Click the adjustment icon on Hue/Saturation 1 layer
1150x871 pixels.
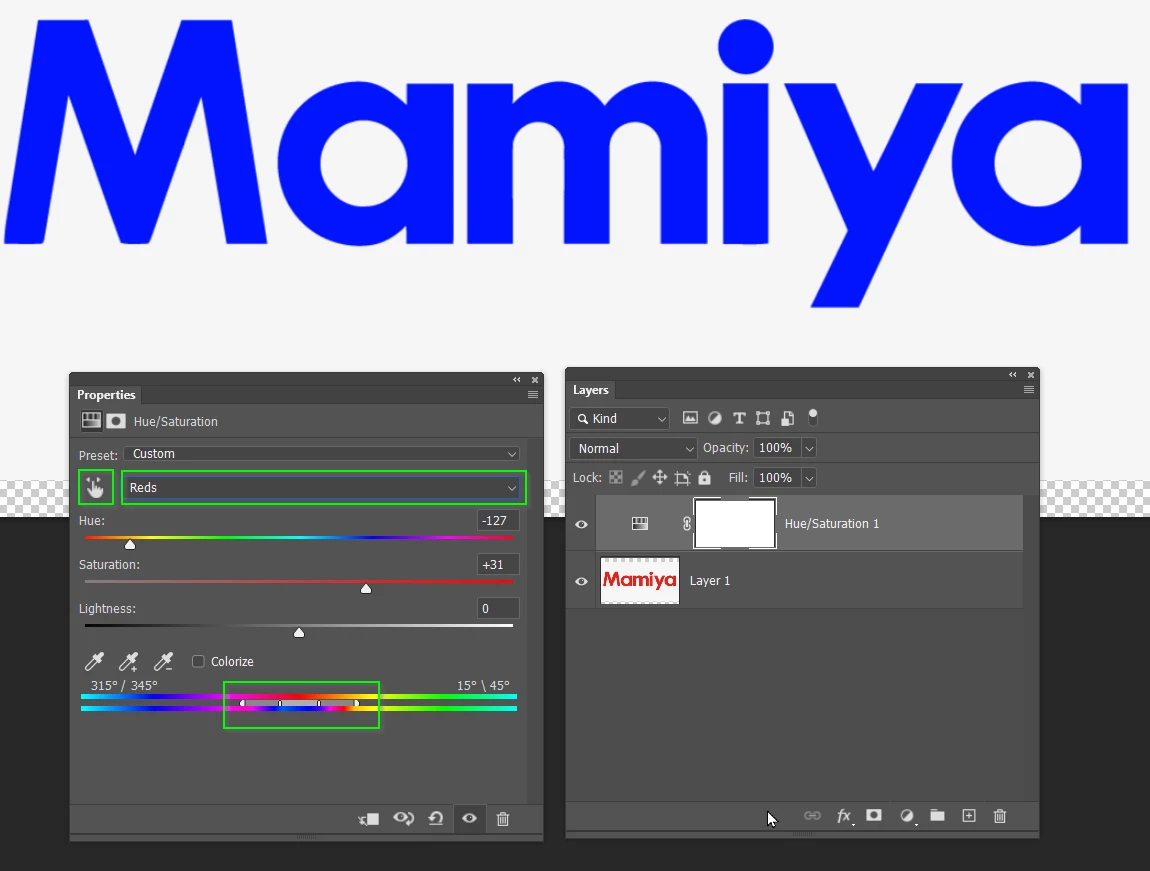640,523
